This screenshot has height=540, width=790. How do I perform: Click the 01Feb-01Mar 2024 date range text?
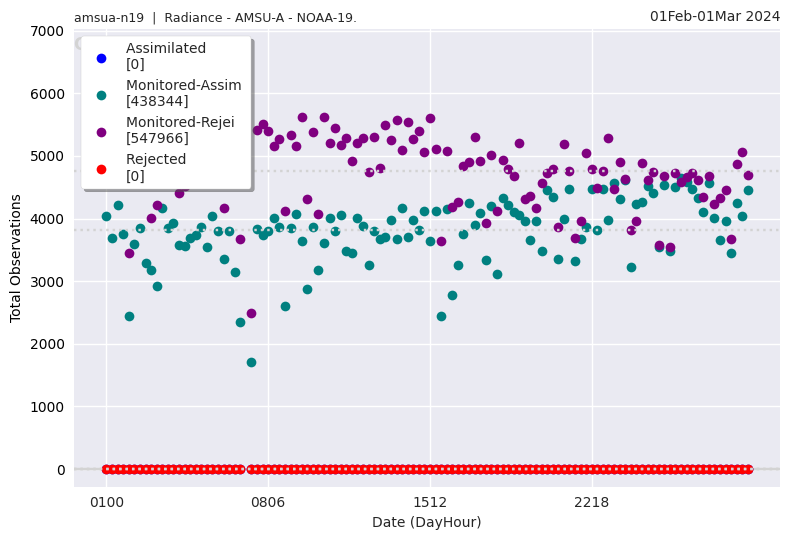click(x=714, y=16)
